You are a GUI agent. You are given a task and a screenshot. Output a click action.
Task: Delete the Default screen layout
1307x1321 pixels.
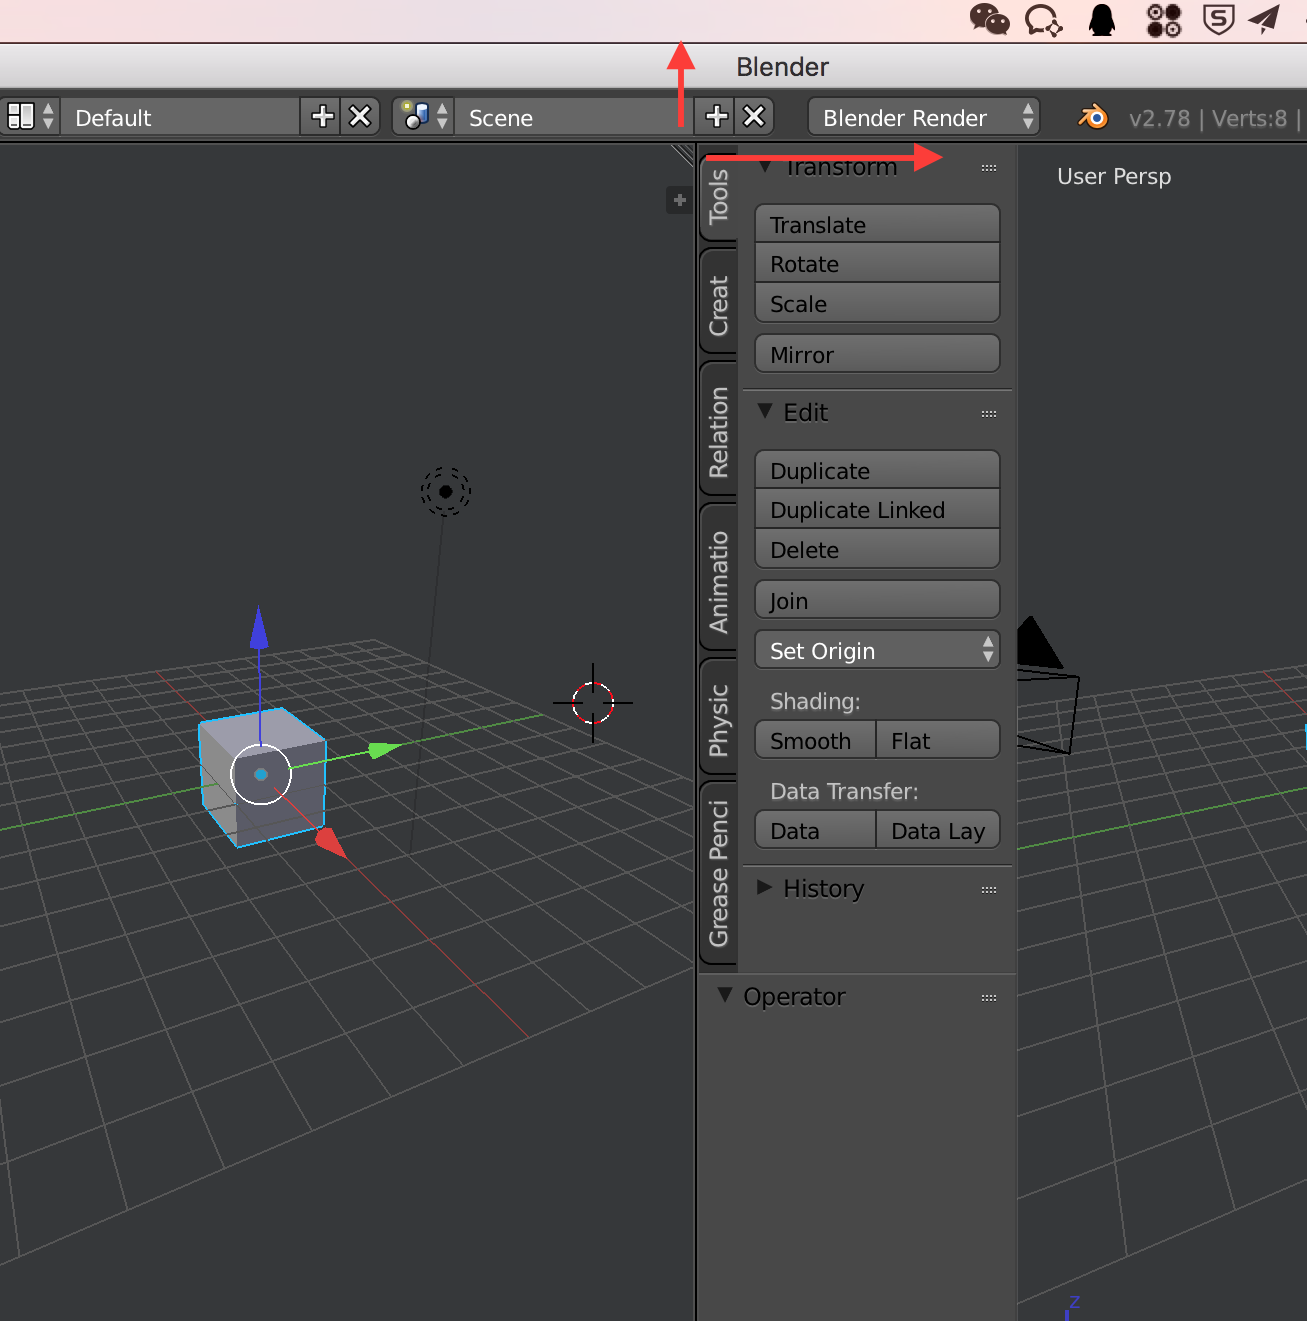(360, 117)
